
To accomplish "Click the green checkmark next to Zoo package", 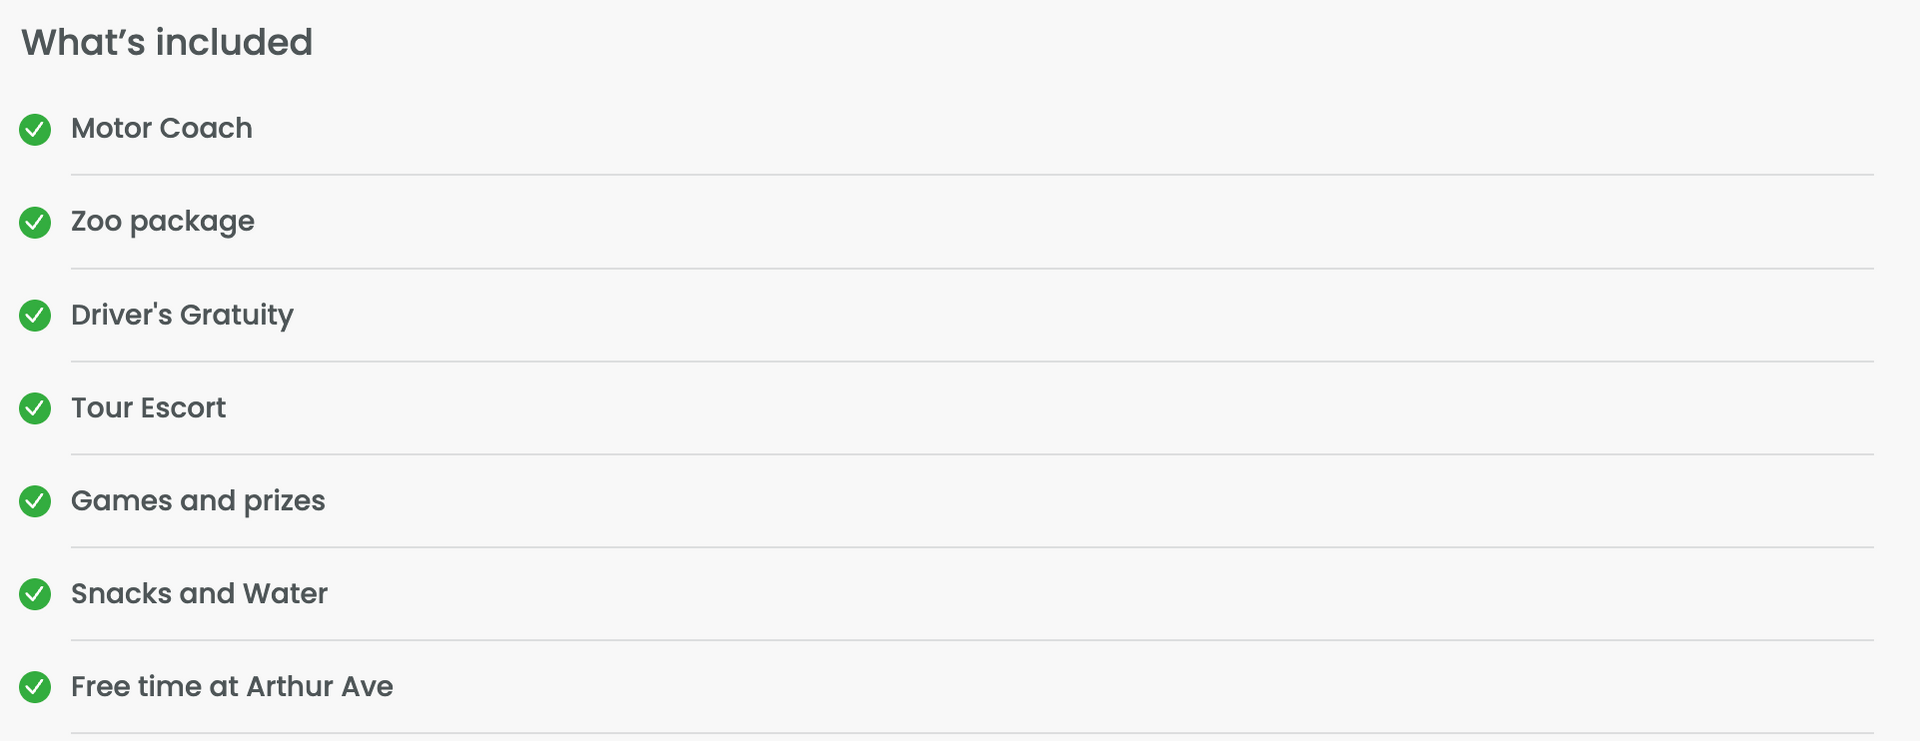I will click(x=35, y=222).
